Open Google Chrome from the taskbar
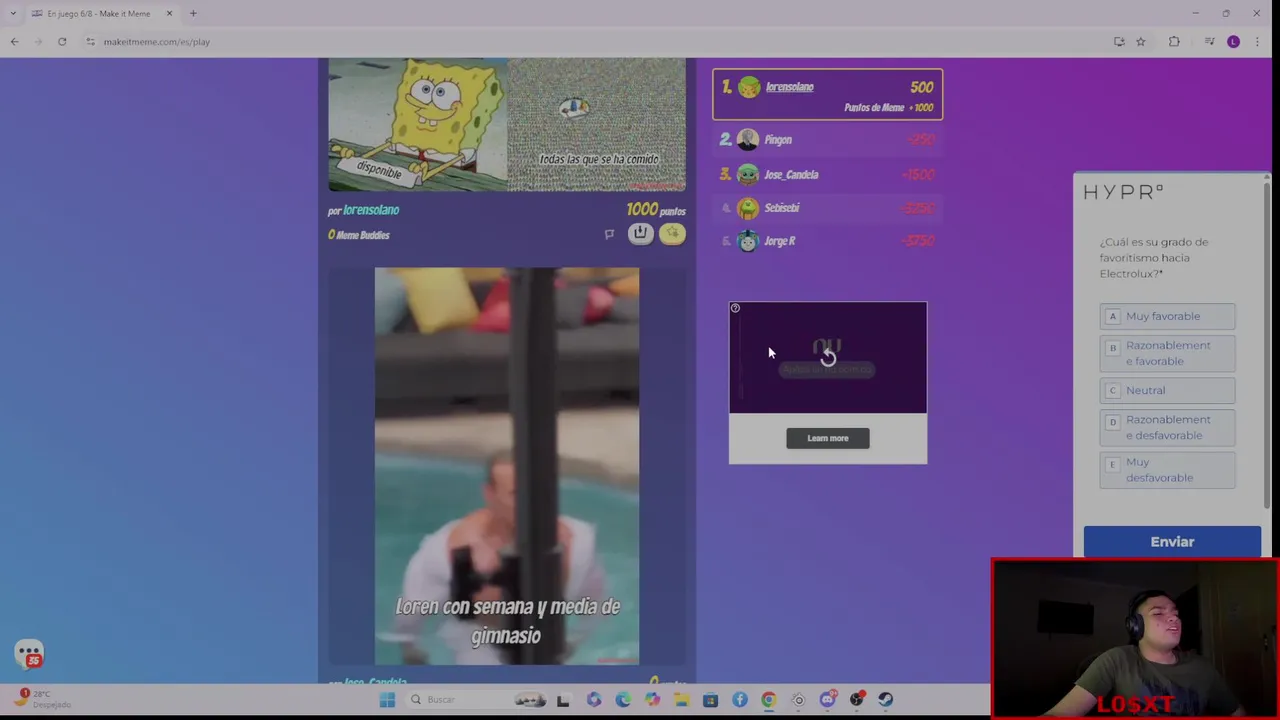Image resolution: width=1280 pixels, height=720 pixels. (769, 700)
